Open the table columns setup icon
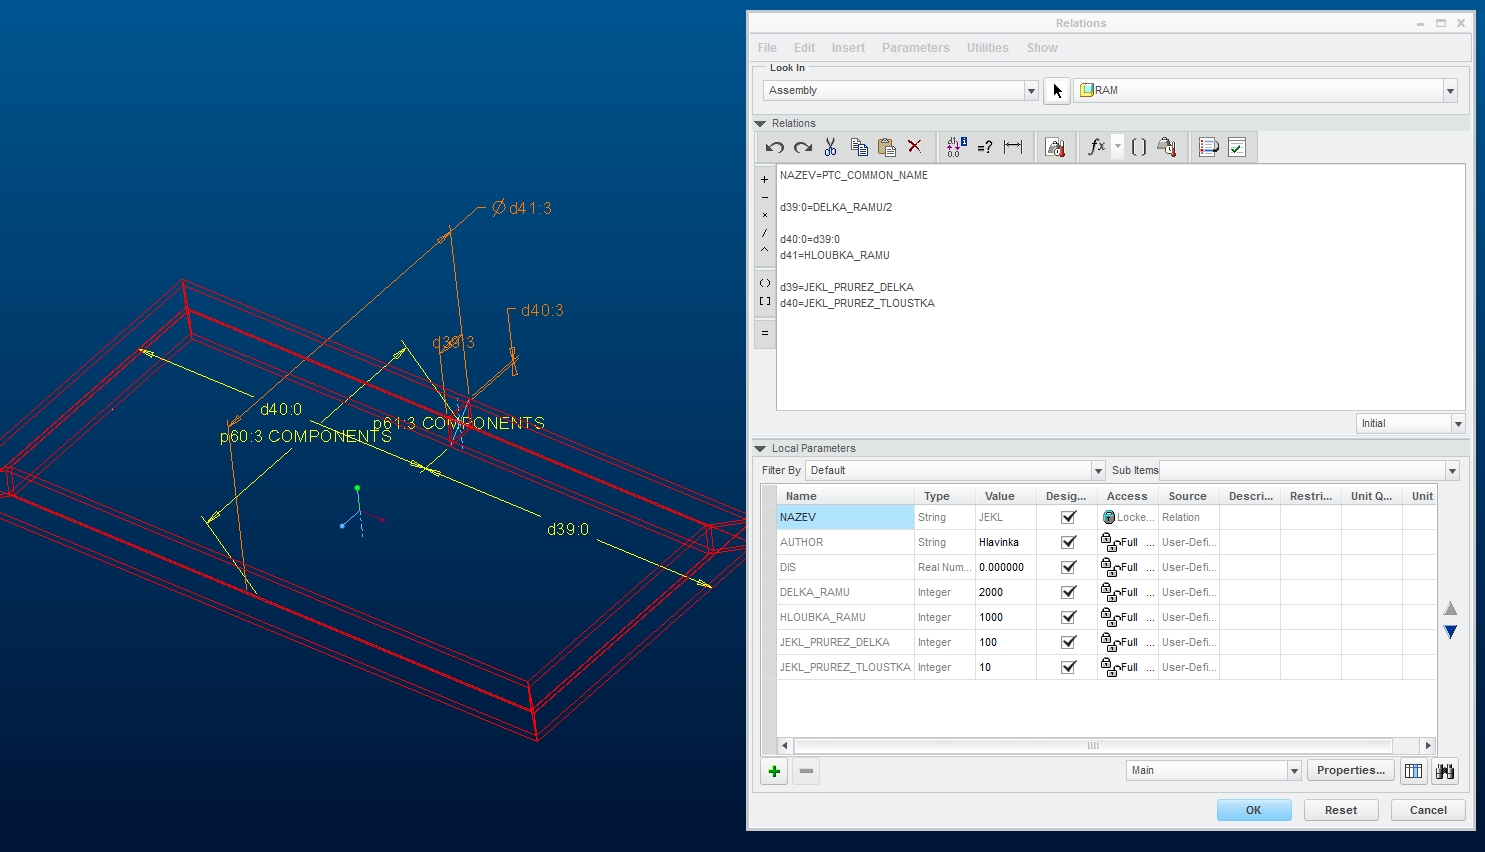Screen dimensions: 1485x852 click(1413, 771)
